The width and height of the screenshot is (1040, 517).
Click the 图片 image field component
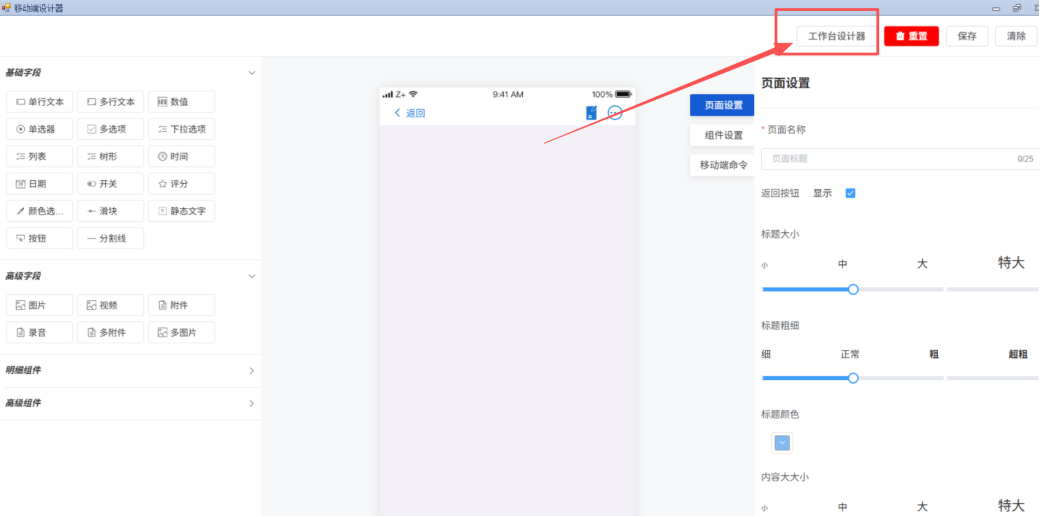point(40,305)
